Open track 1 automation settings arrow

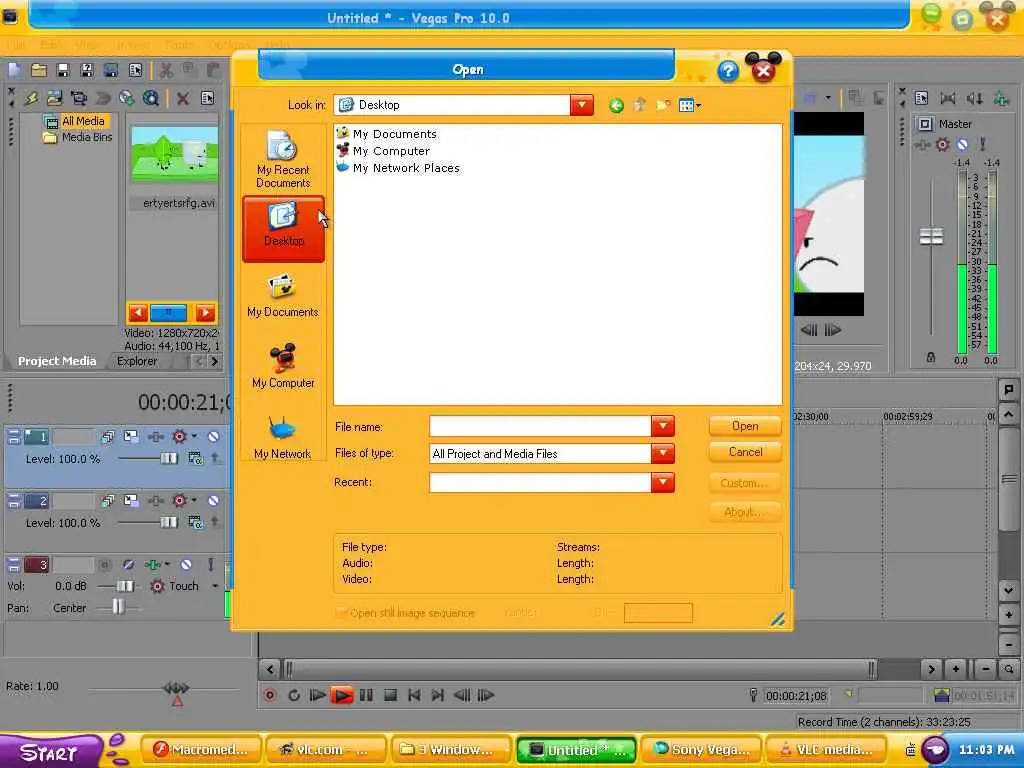point(194,436)
